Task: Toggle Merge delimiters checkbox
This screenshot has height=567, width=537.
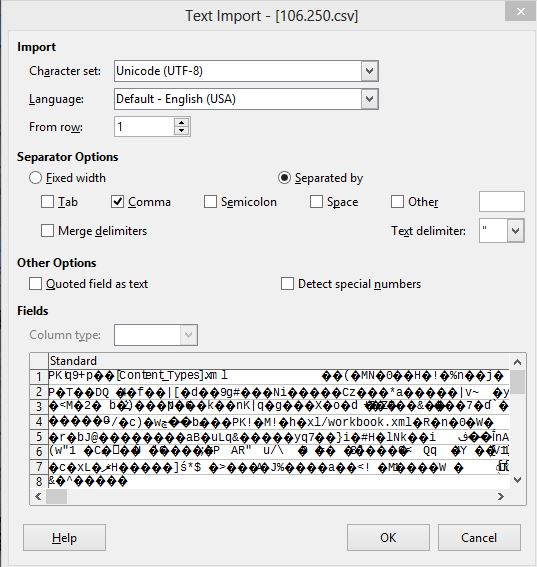Action: 47,231
